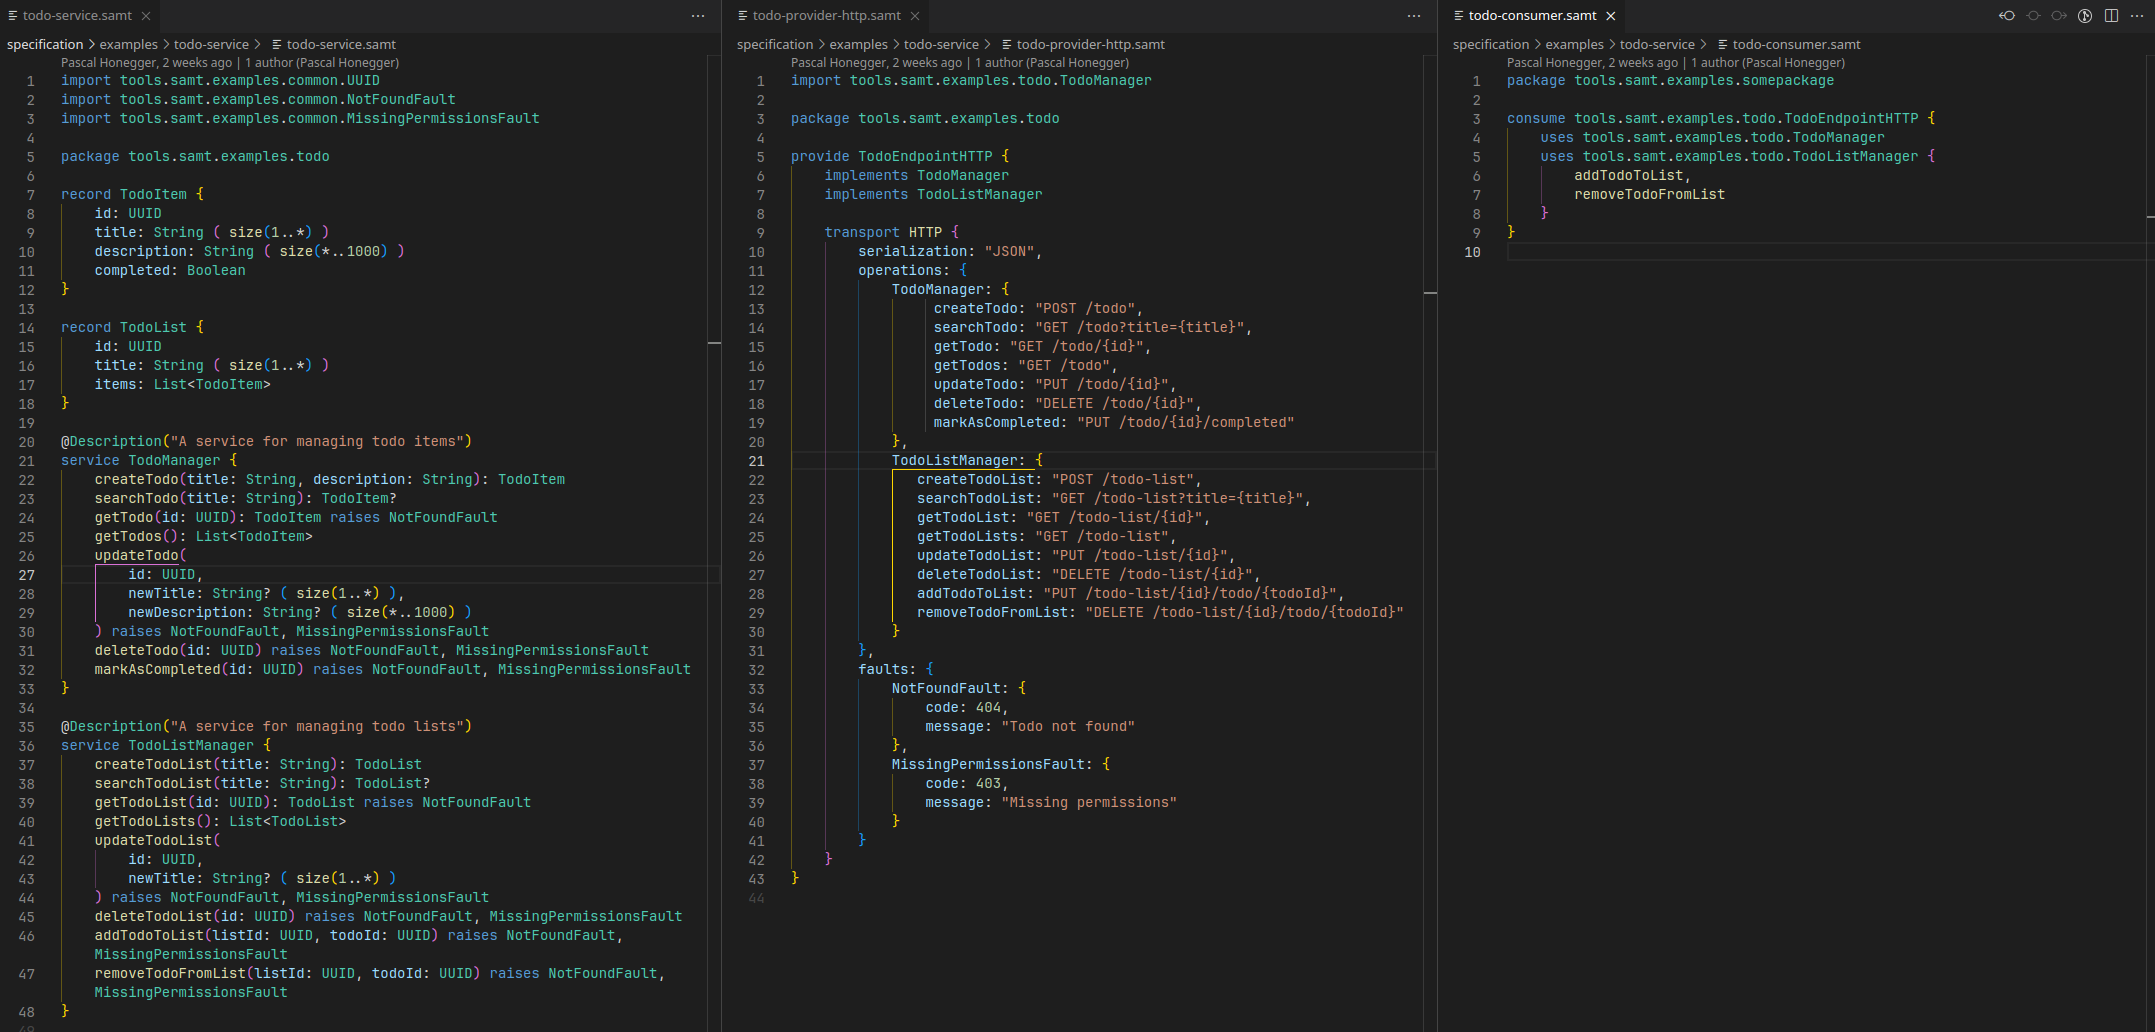This screenshot has height=1032, width=2155.
Task: Click the blame code lens in the todo-provider-http editor
Action: [x=876, y=63]
